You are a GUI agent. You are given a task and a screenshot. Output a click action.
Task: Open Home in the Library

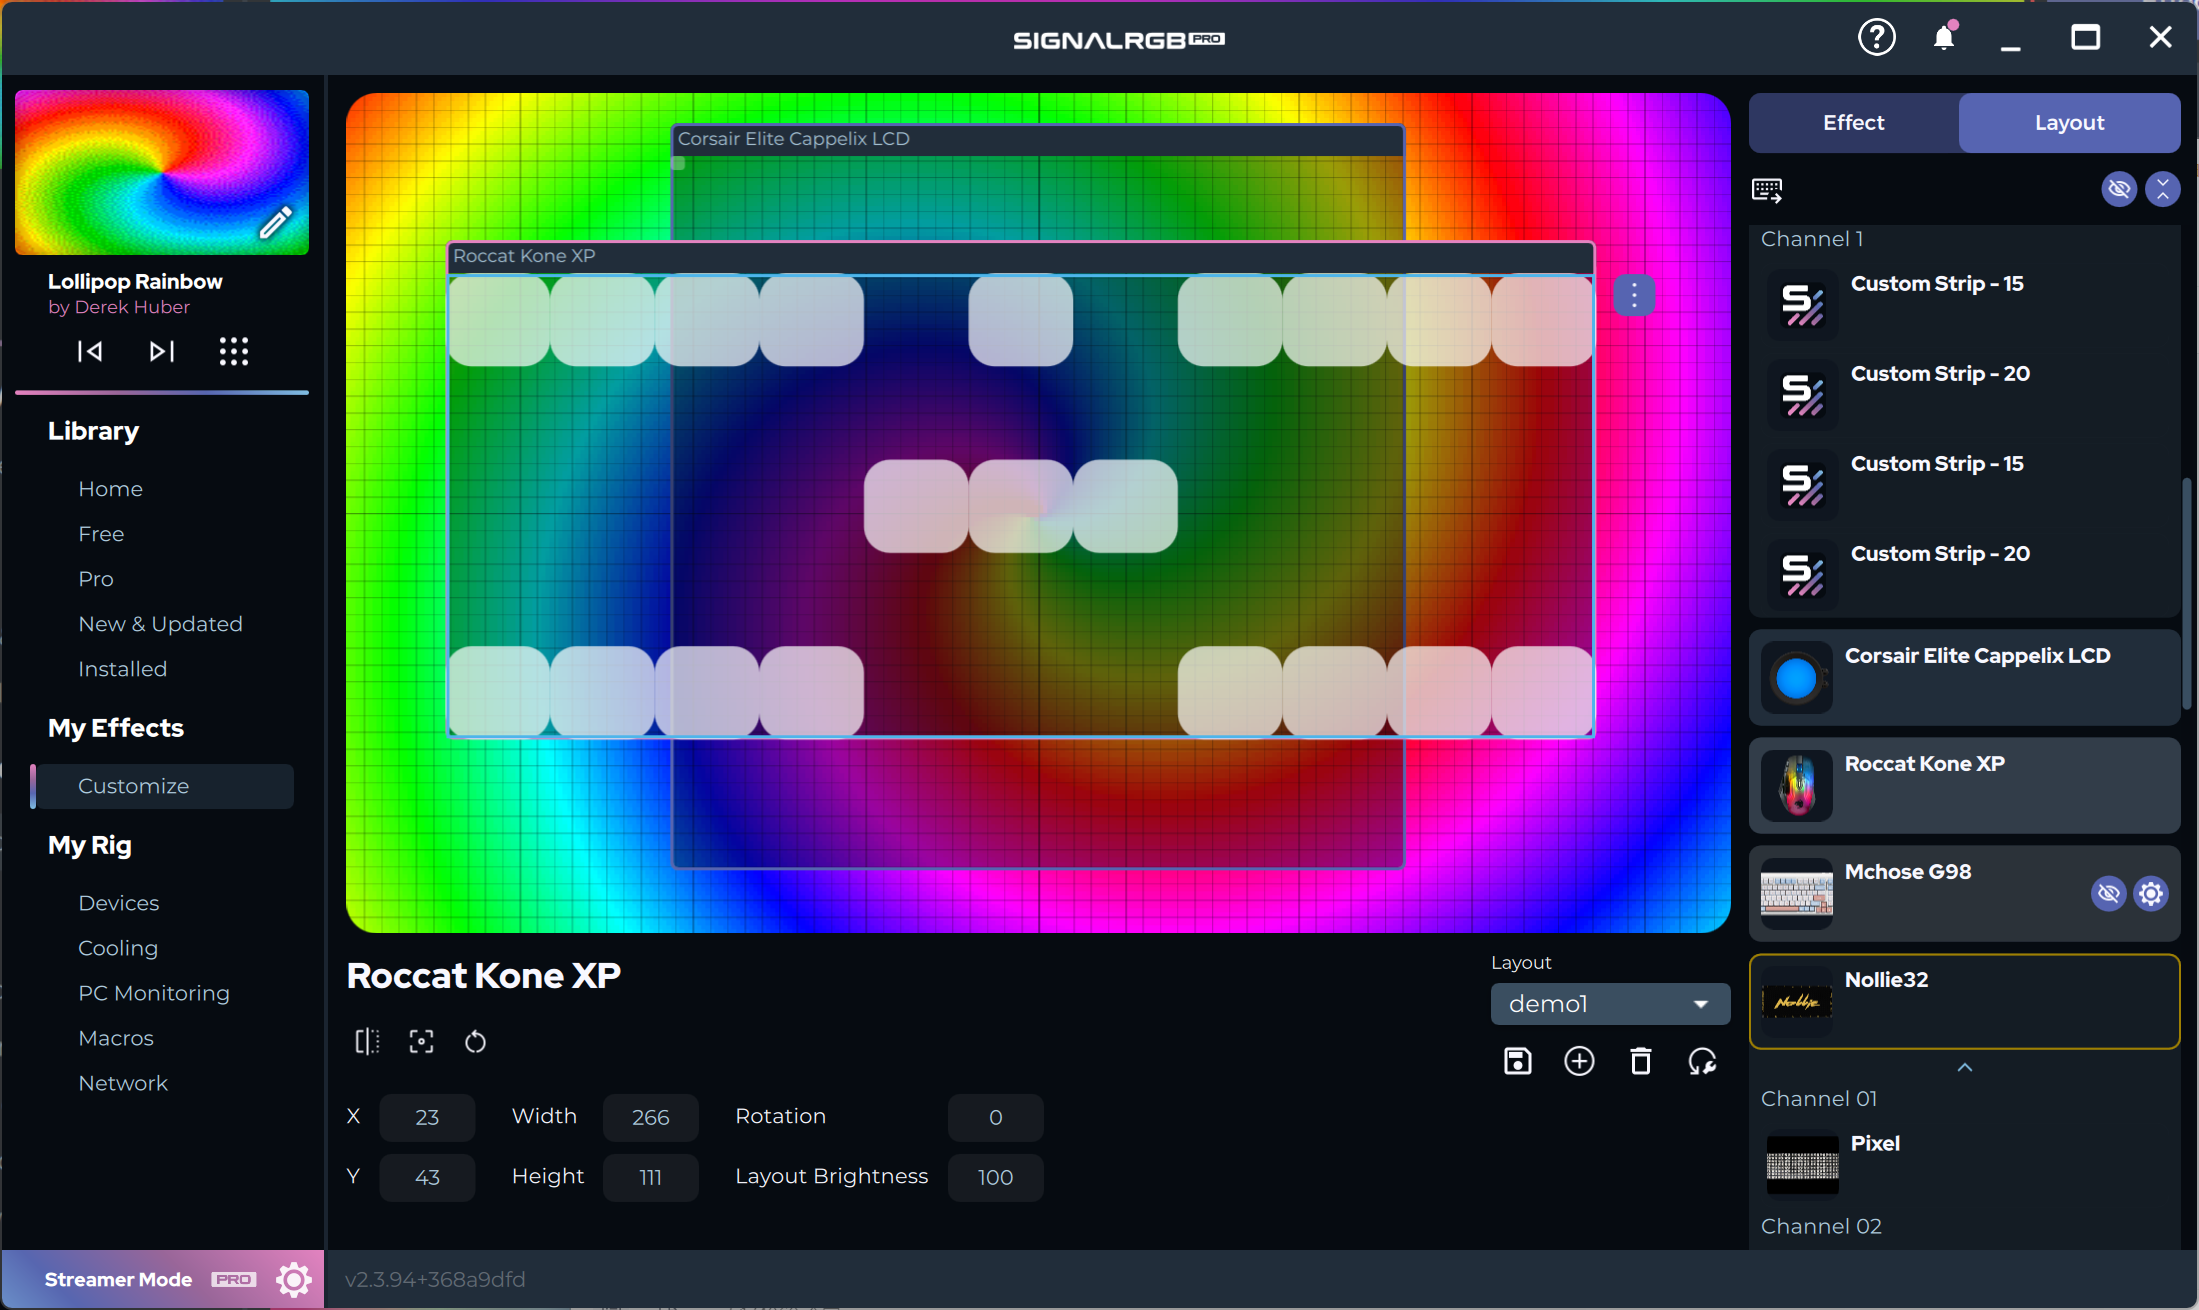[x=110, y=489]
